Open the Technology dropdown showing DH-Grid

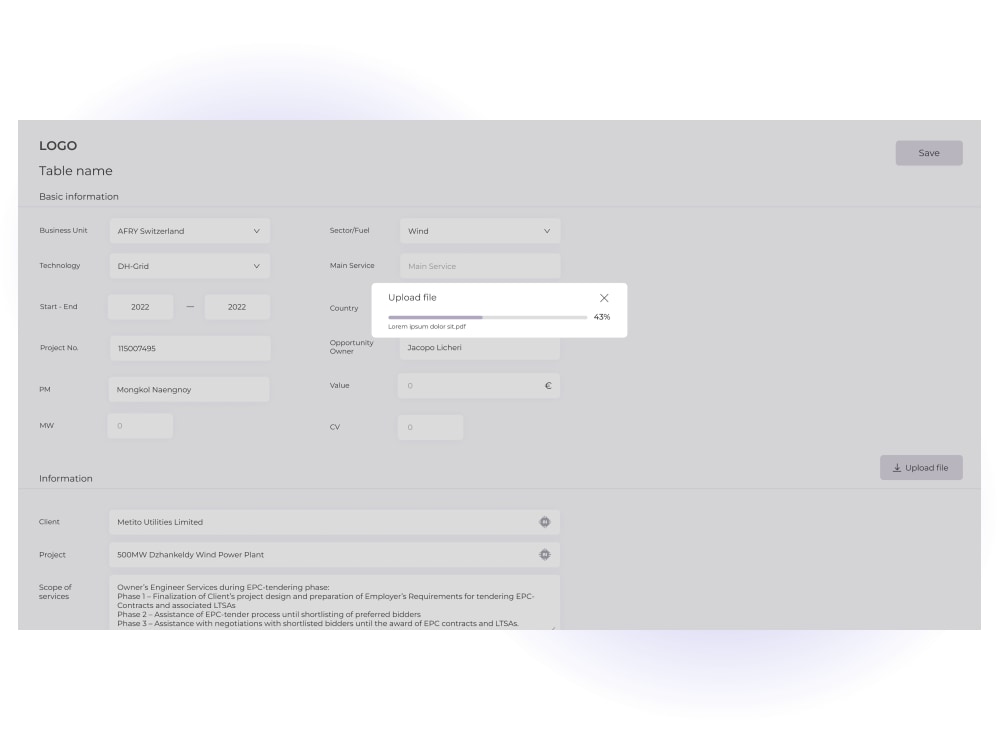pos(190,266)
